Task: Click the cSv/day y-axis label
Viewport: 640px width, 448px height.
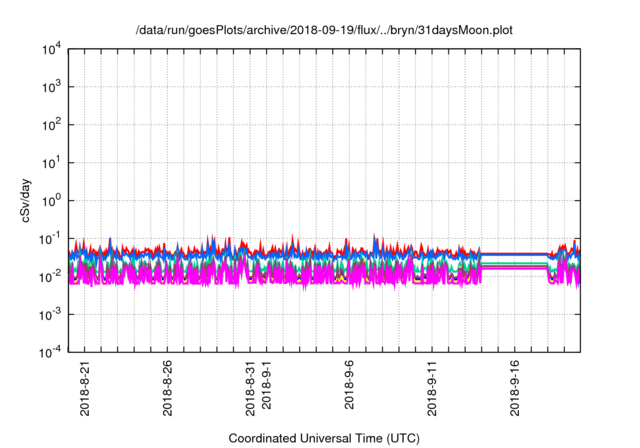Action: click(x=31, y=200)
